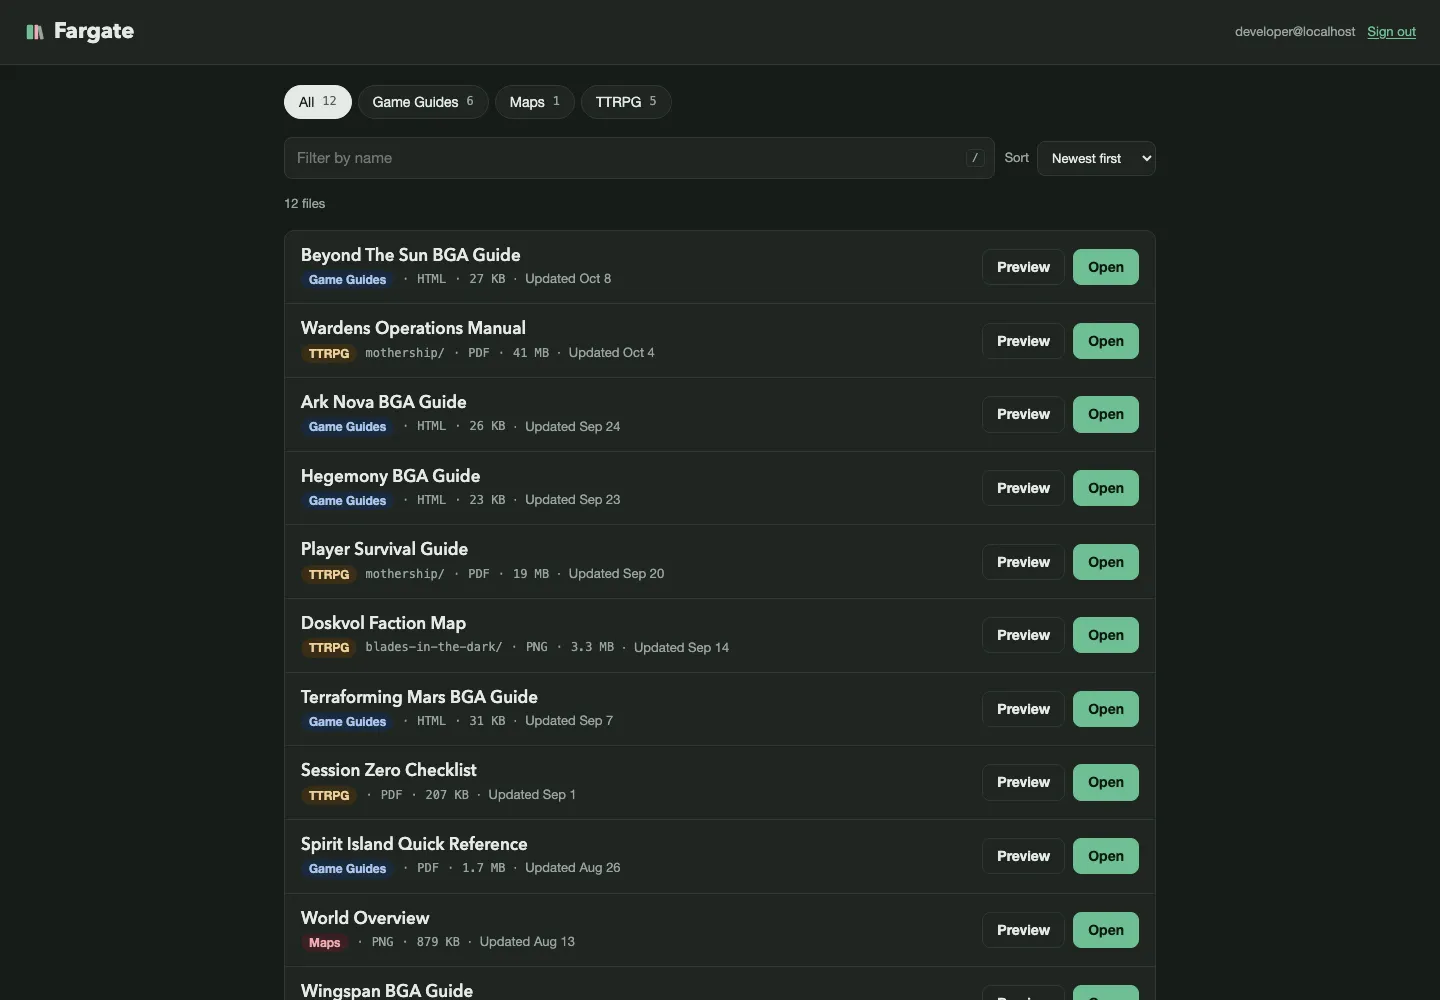The image size is (1440, 1000).
Task: Click mothership/ path on Wardens Operations Manual
Action: pos(405,353)
